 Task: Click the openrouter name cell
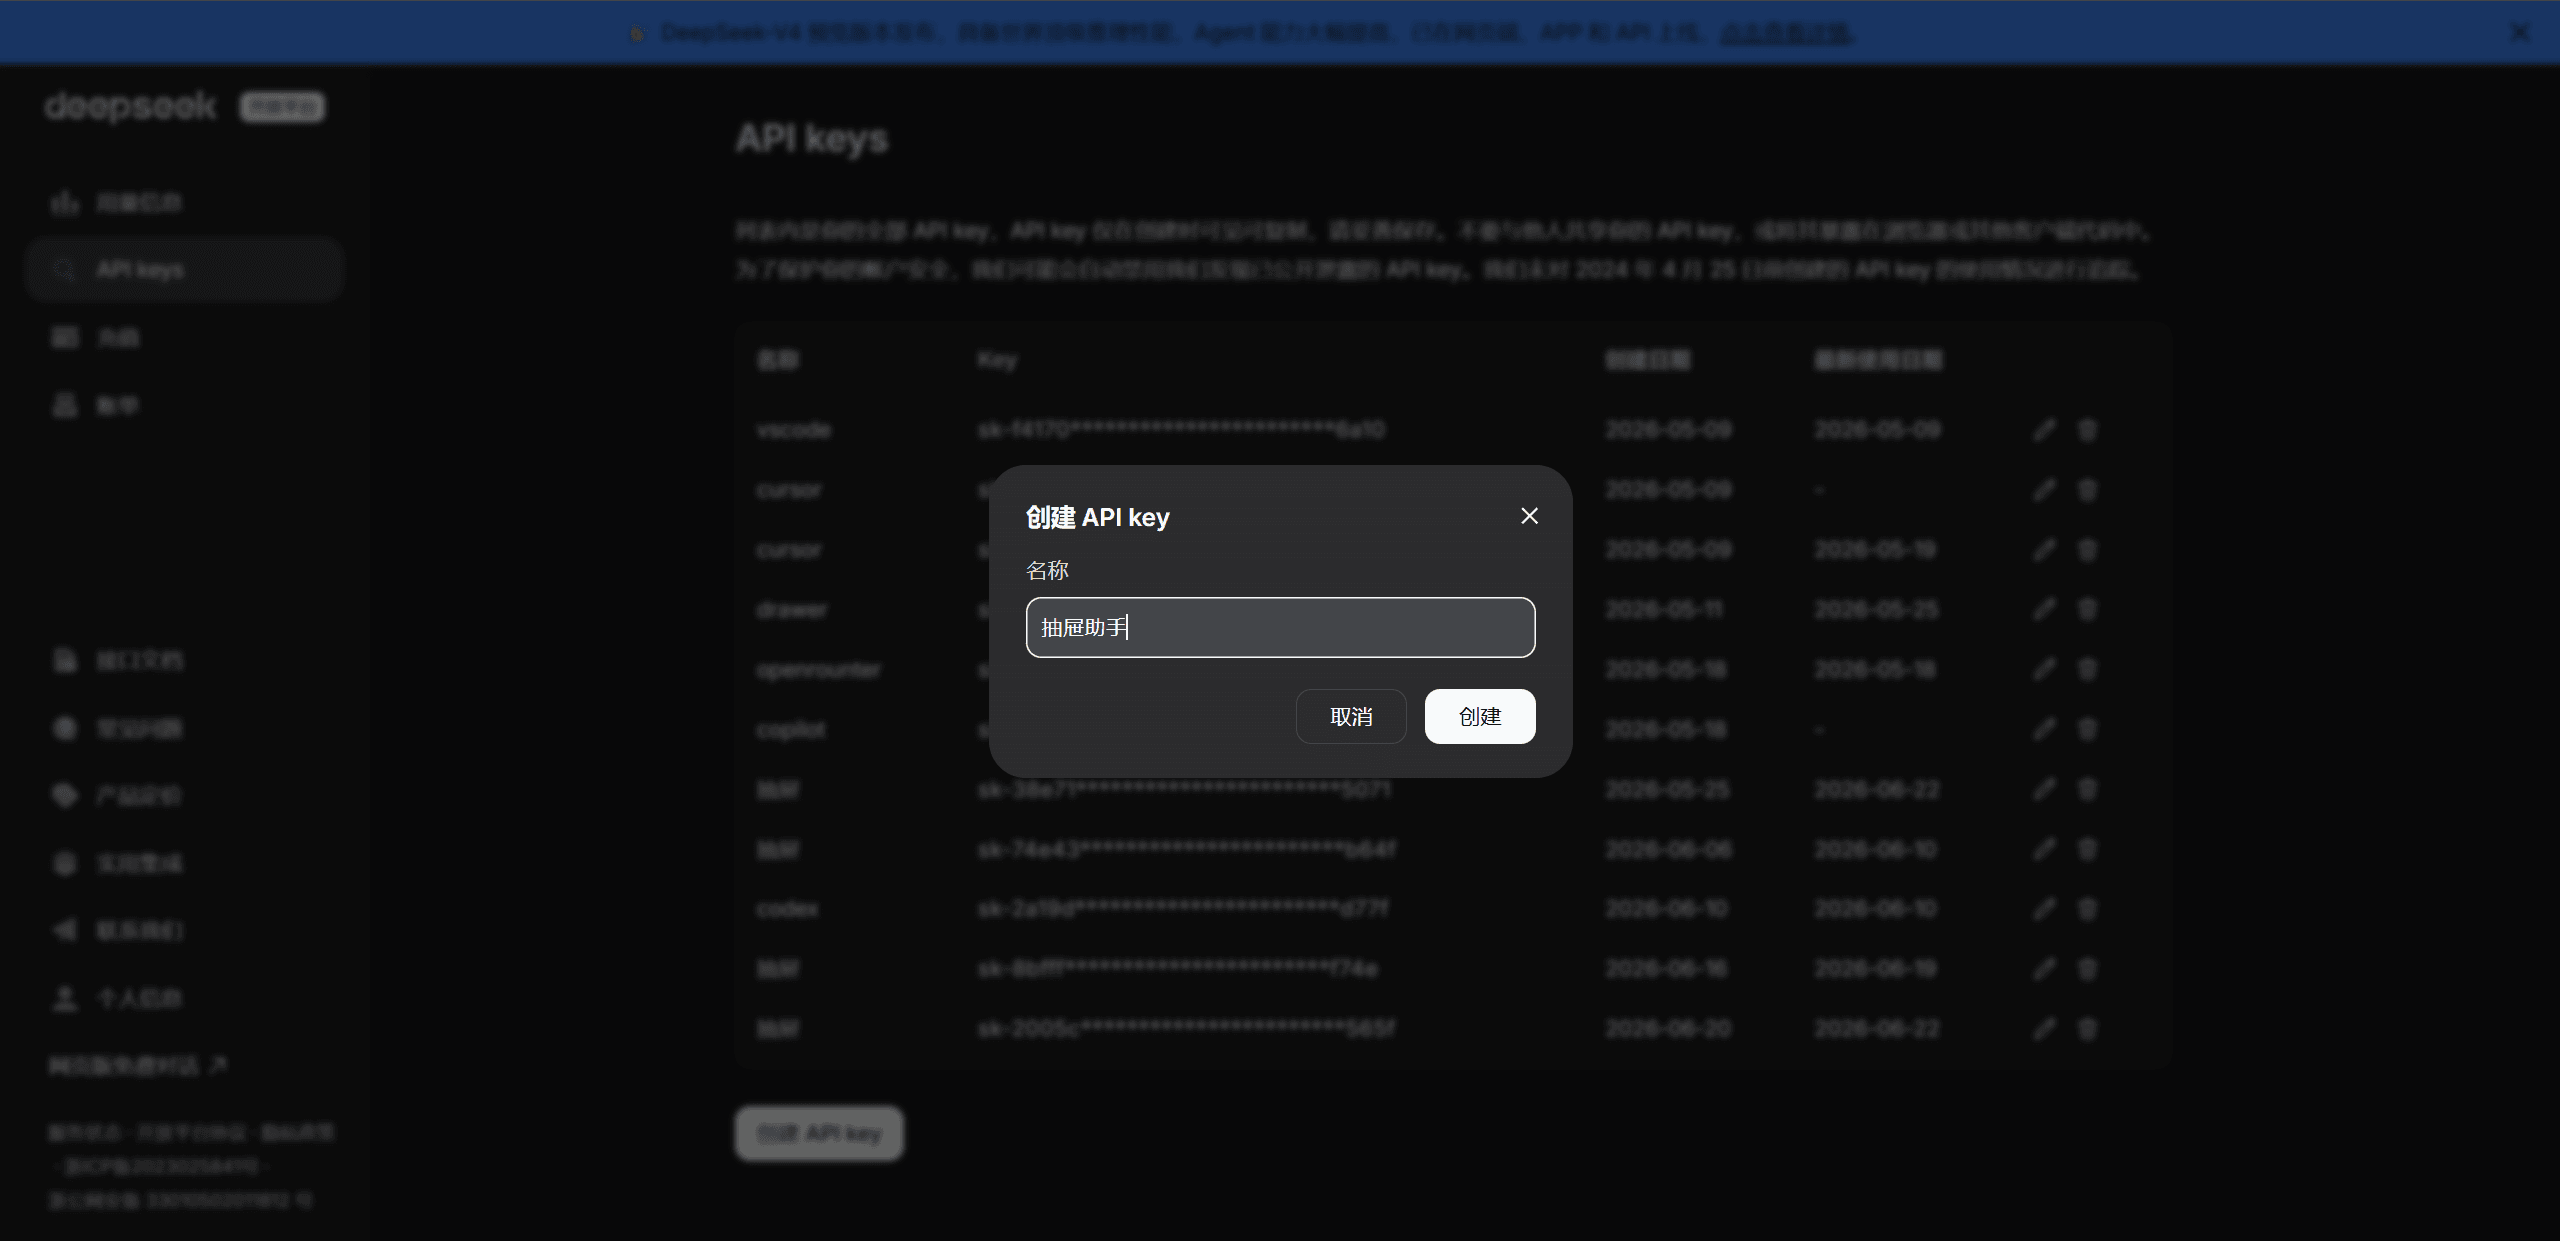pos(819,669)
